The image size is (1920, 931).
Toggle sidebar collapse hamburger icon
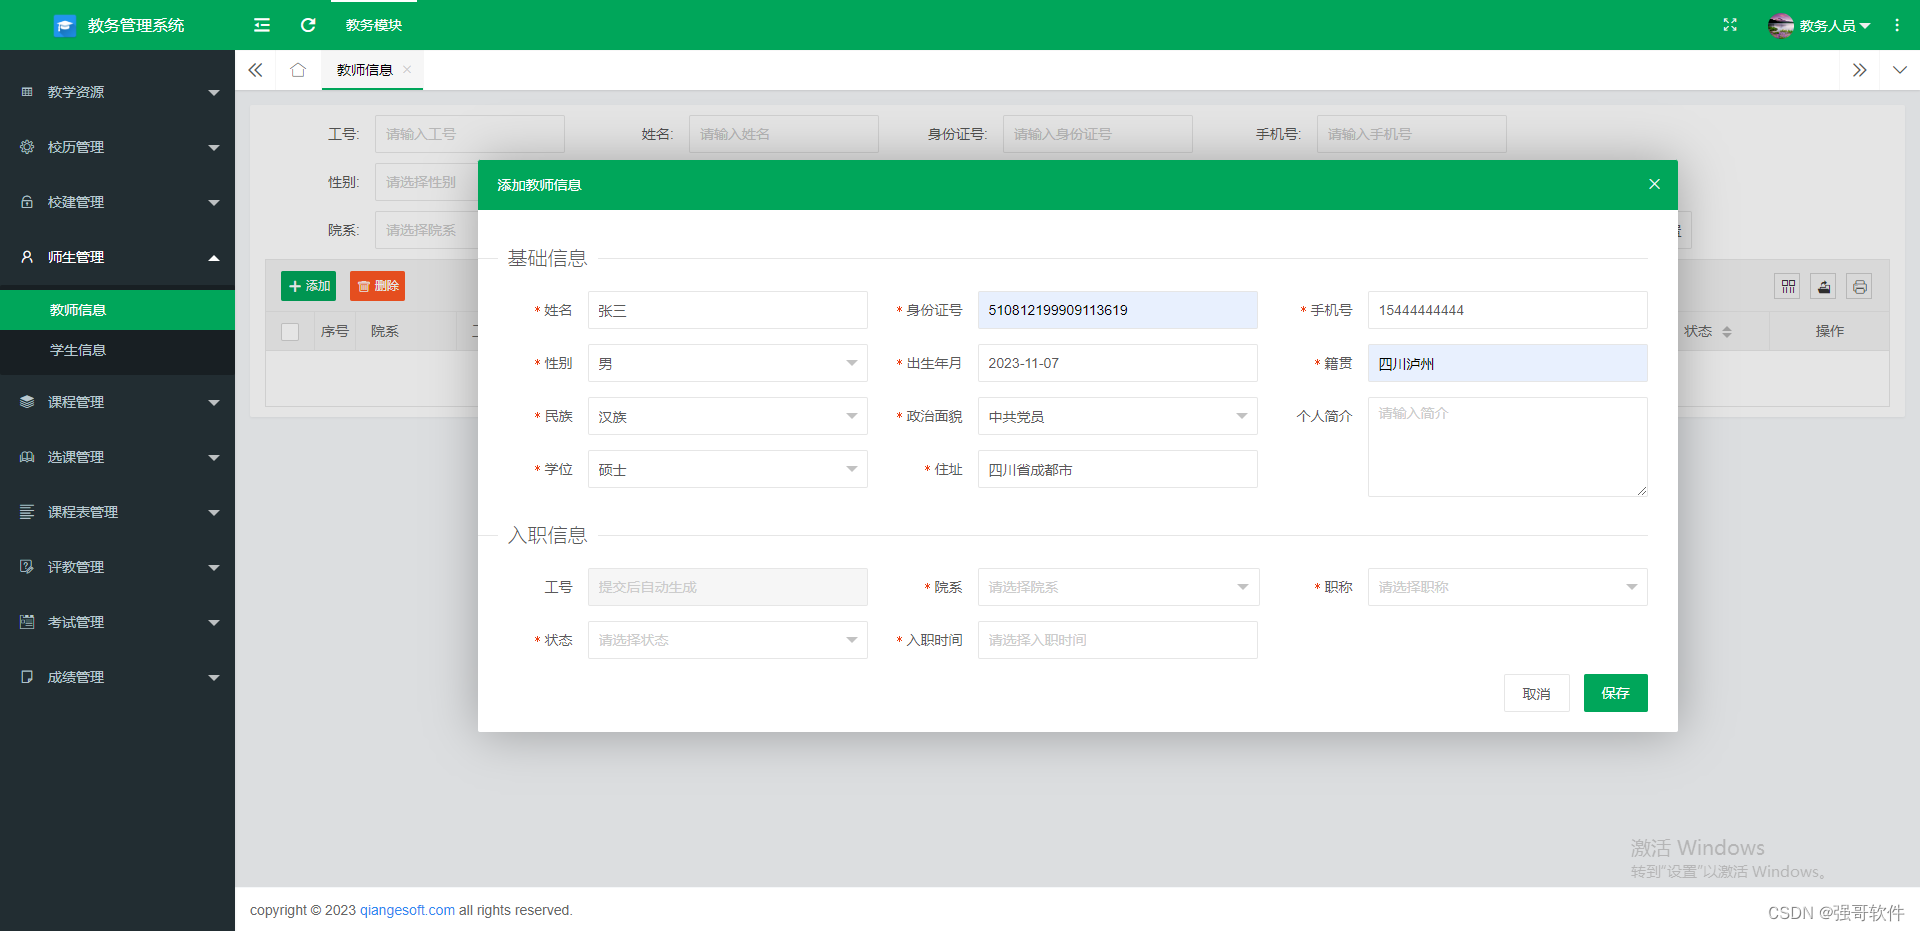[x=262, y=25]
